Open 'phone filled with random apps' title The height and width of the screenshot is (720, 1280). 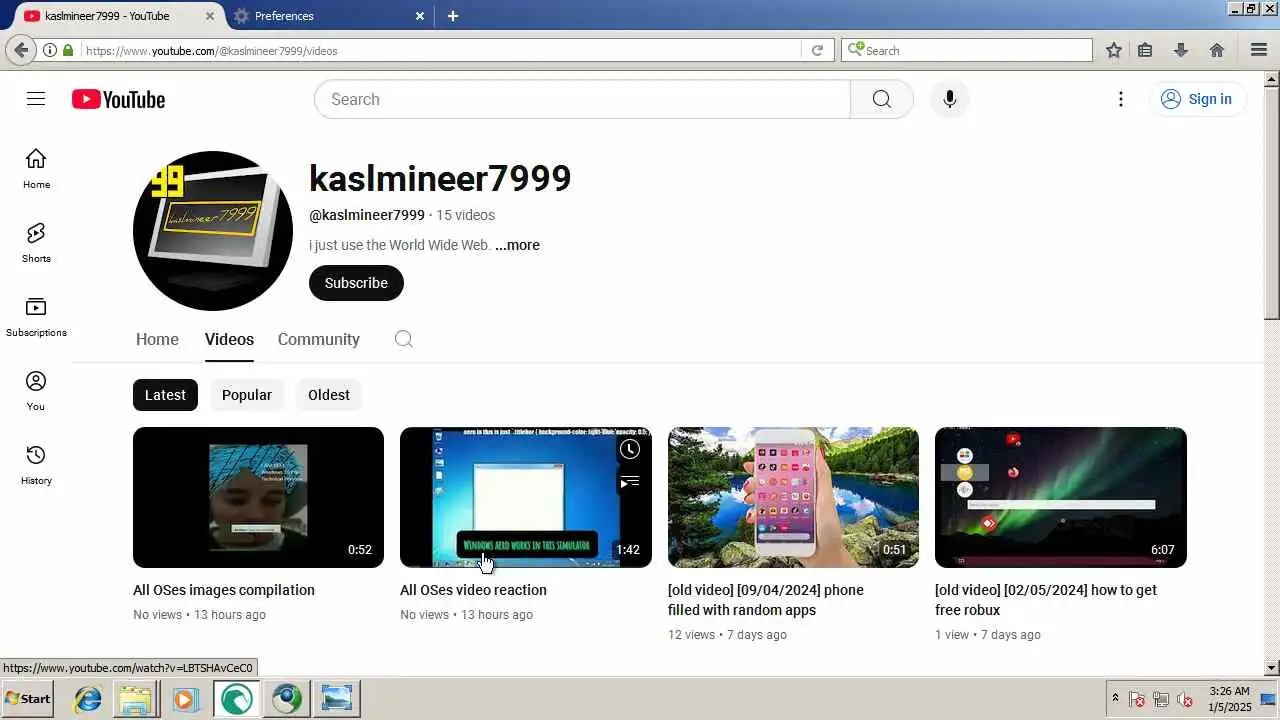tap(766, 600)
